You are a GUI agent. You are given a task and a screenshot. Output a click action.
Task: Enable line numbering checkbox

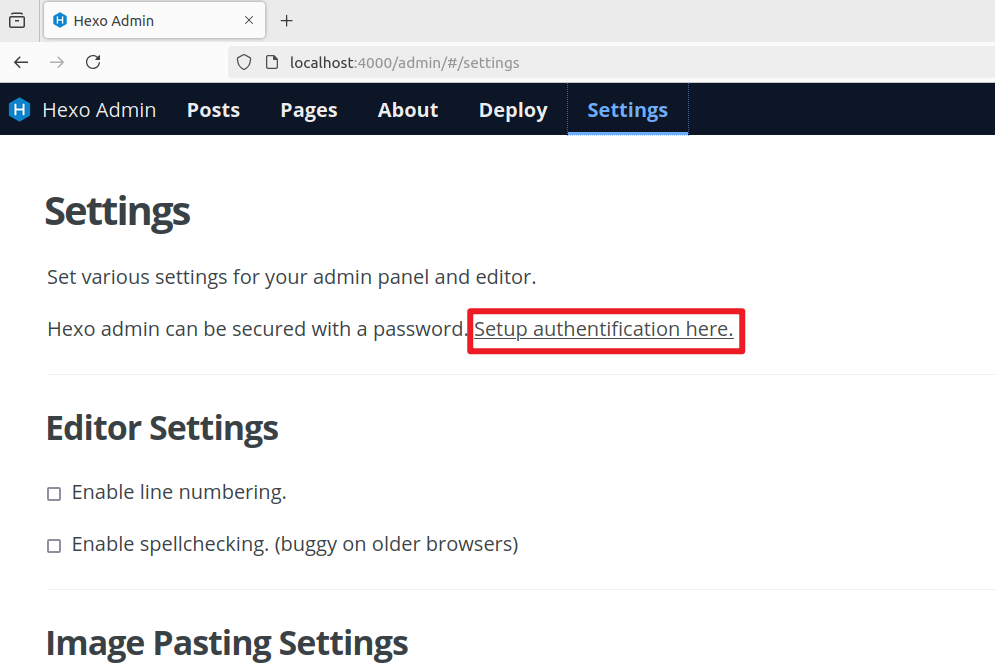tap(54, 493)
